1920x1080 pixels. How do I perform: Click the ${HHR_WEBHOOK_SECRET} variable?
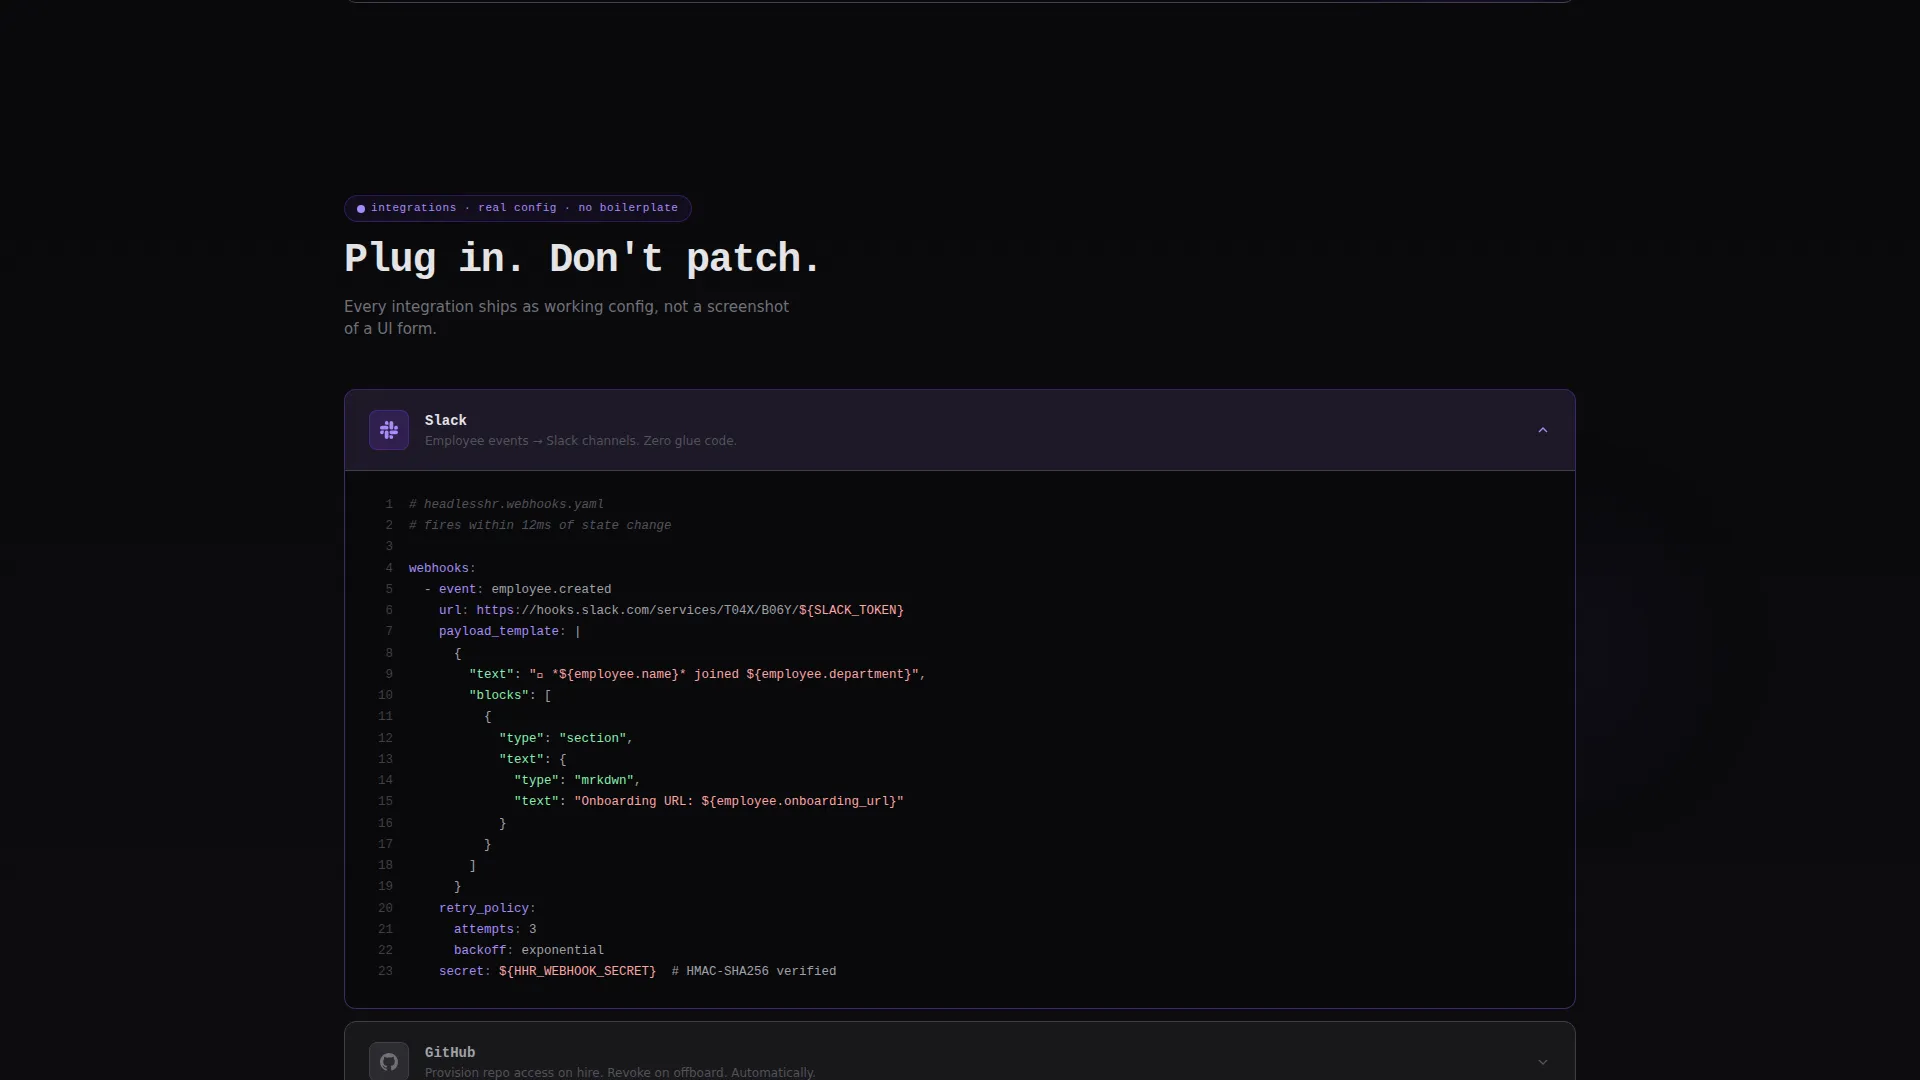[x=577, y=971]
